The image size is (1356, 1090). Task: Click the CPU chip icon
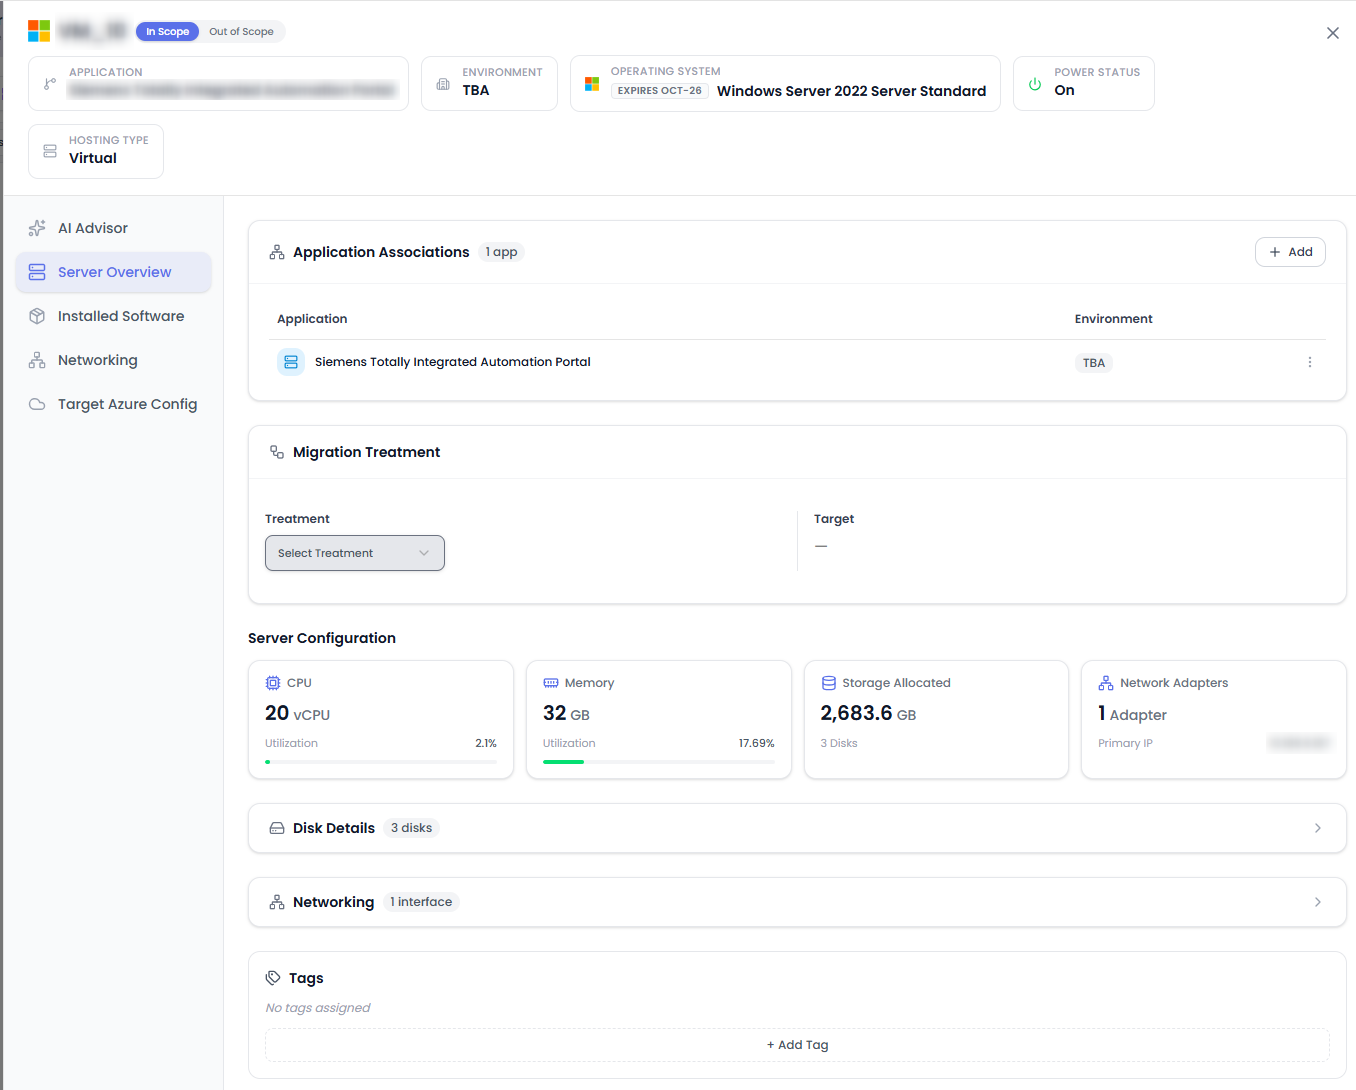click(273, 683)
